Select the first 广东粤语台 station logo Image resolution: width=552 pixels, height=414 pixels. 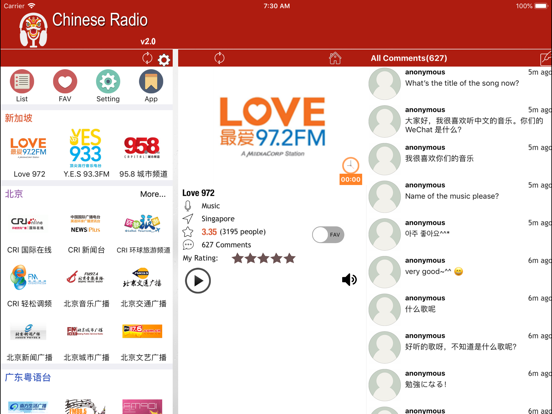click(x=29, y=406)
